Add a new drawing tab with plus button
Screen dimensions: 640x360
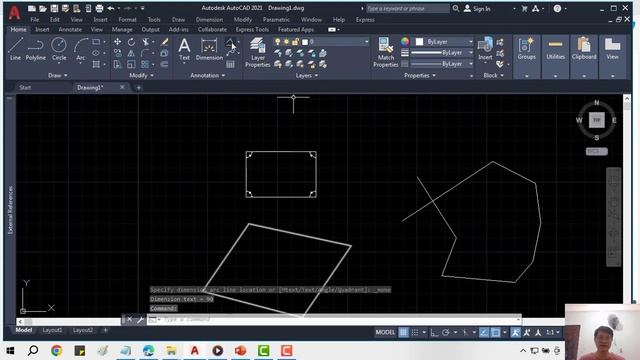[x=138, y=87]
